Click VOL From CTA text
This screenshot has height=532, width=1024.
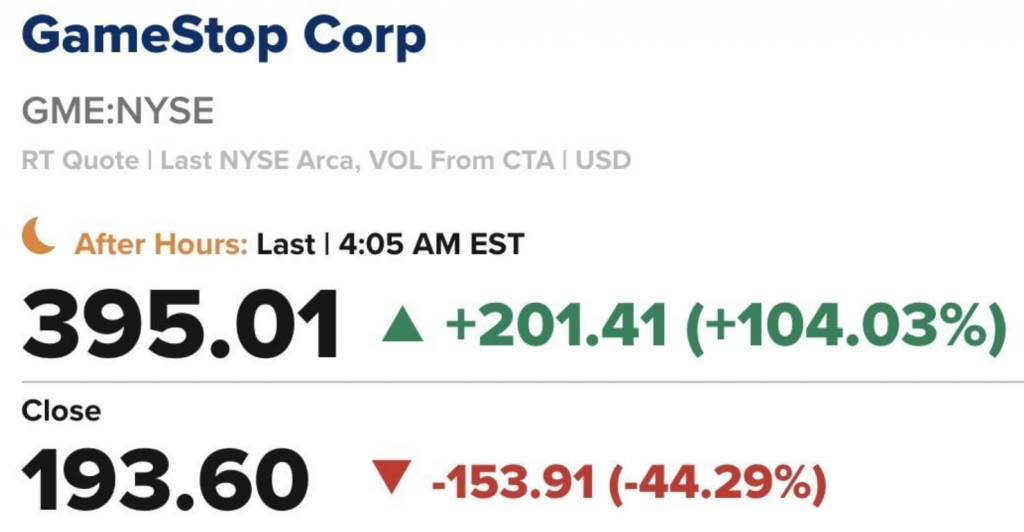tap(462, 161)
